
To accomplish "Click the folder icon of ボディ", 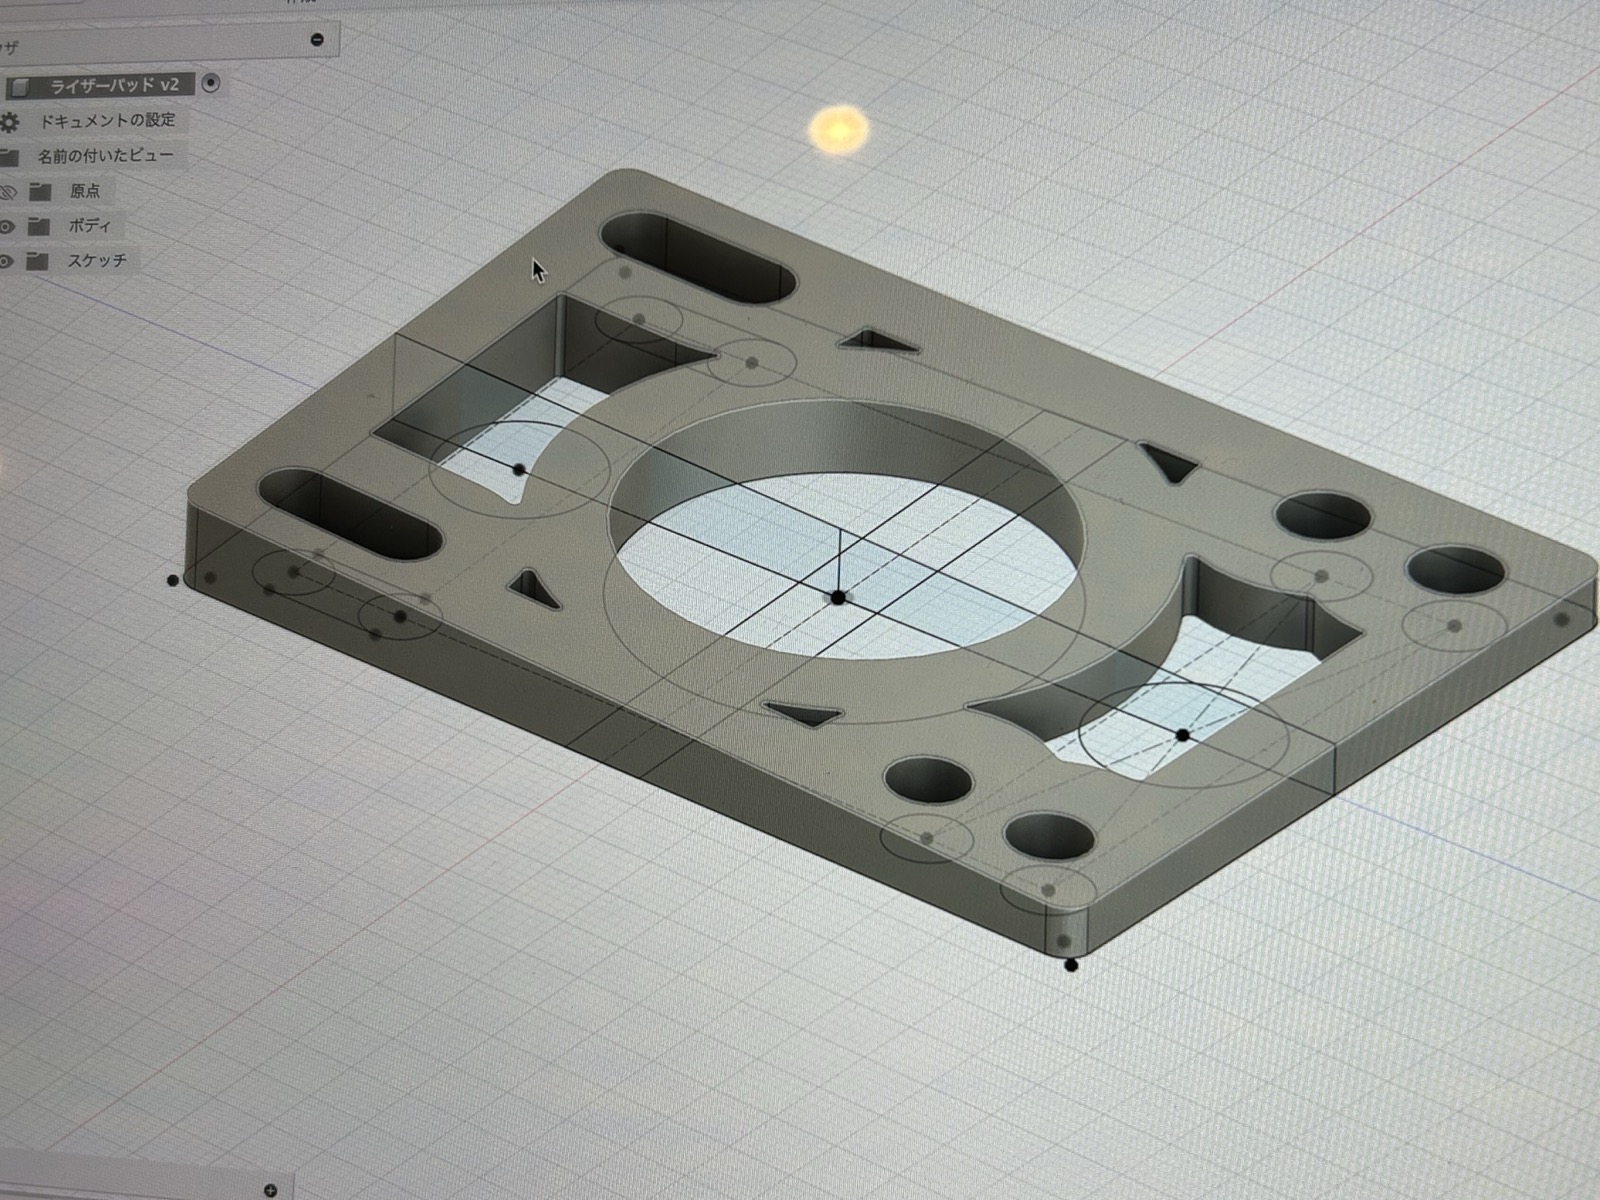I will (x=39, y=226).
